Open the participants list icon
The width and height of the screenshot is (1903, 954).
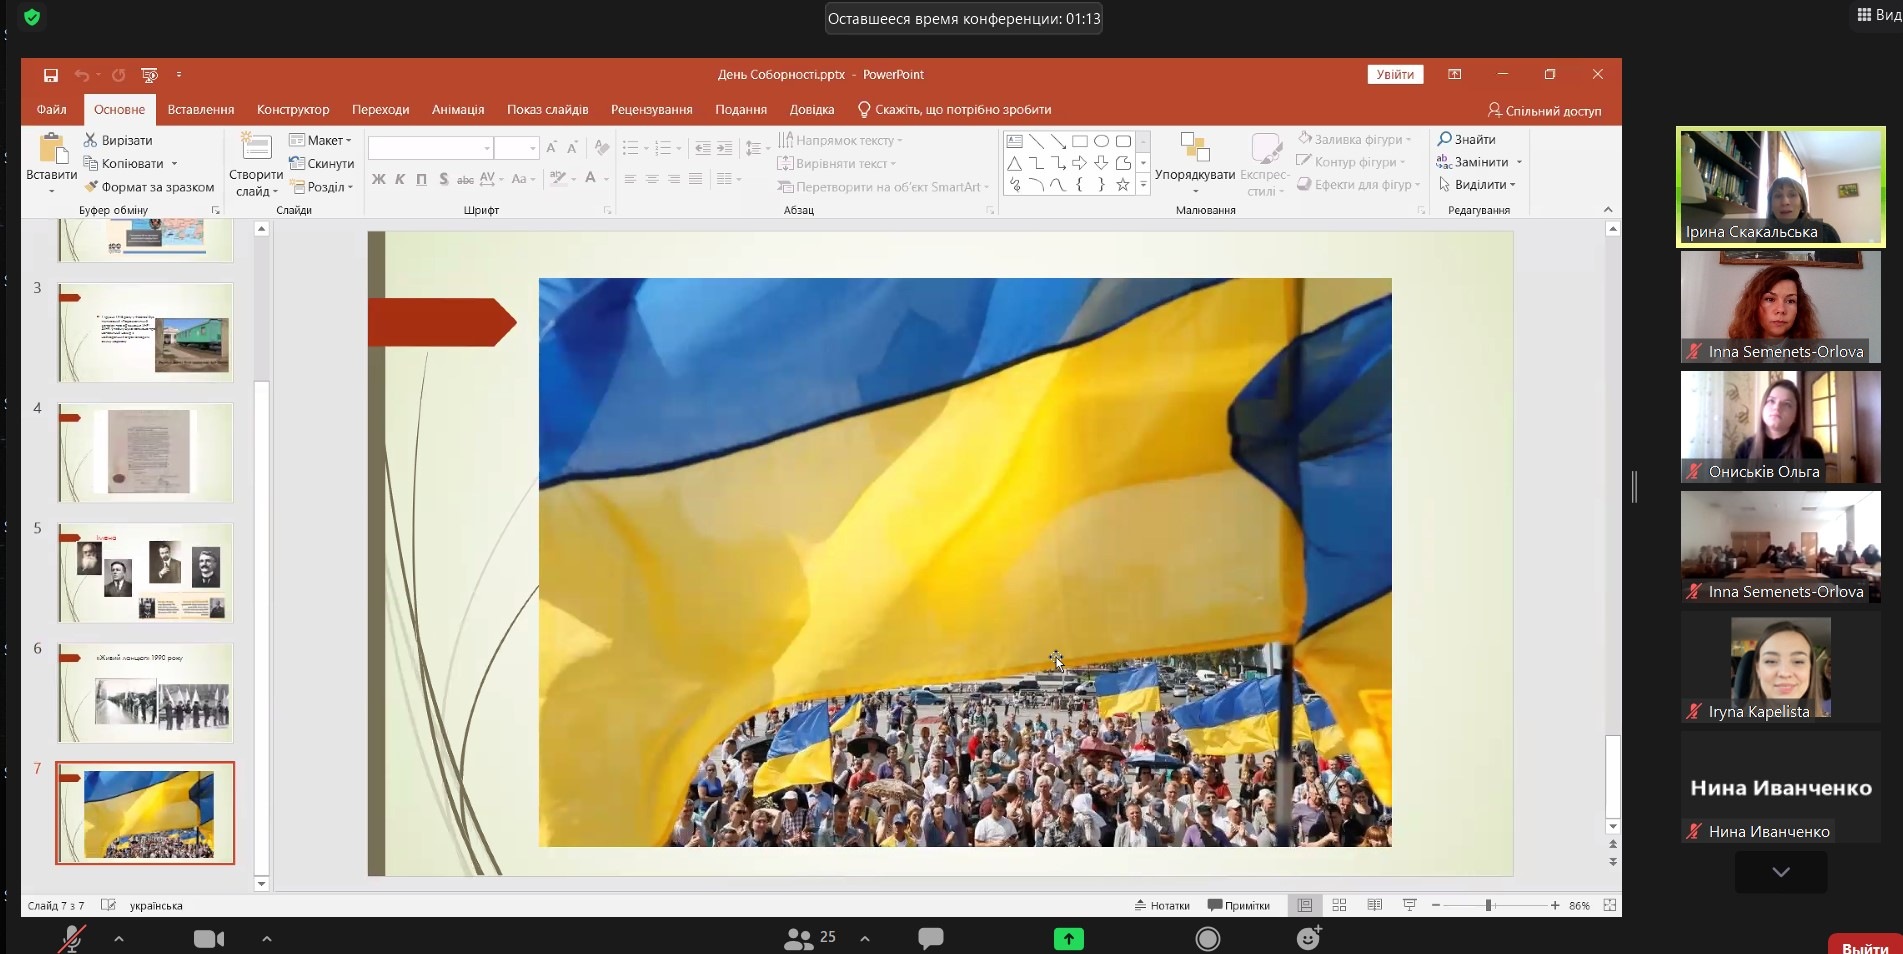click(799, 939)
